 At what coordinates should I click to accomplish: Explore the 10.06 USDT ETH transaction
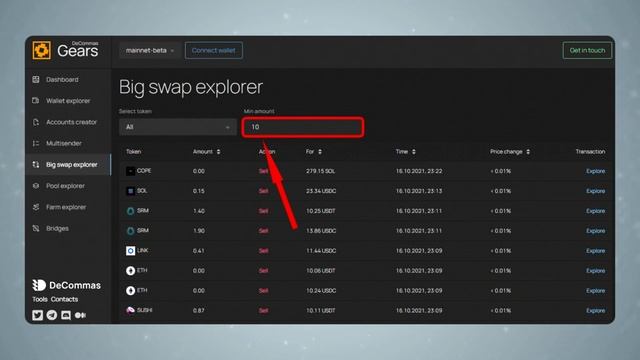(596, 271)
